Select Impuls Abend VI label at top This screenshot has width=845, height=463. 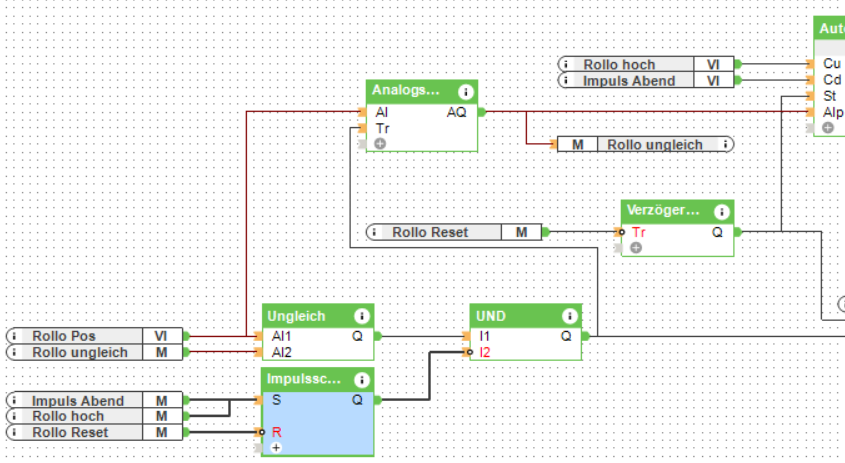(x=629, y=81)
